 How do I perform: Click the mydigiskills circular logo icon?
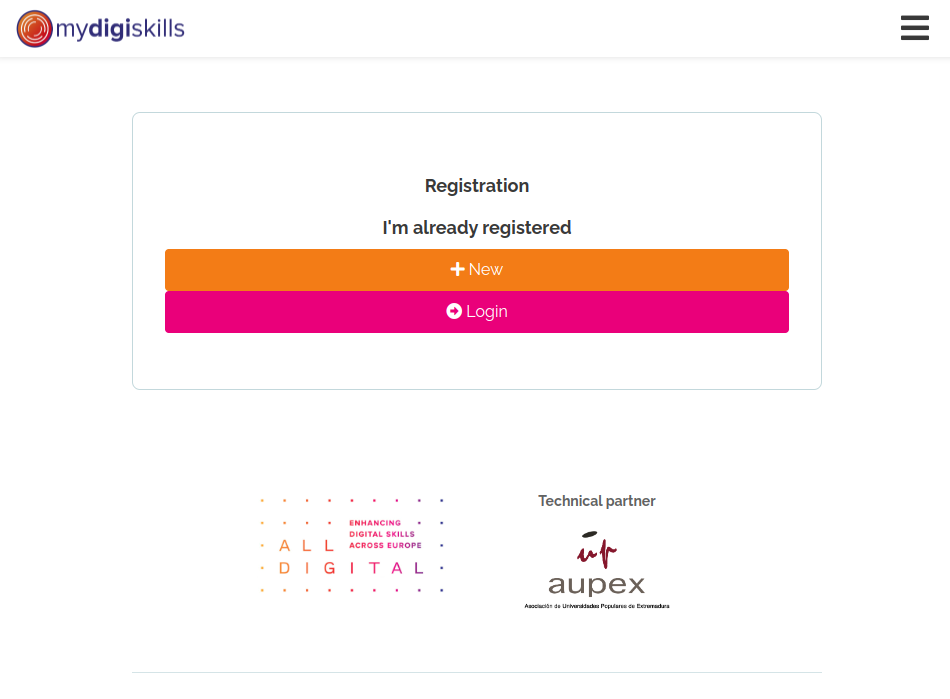(34, 29)
